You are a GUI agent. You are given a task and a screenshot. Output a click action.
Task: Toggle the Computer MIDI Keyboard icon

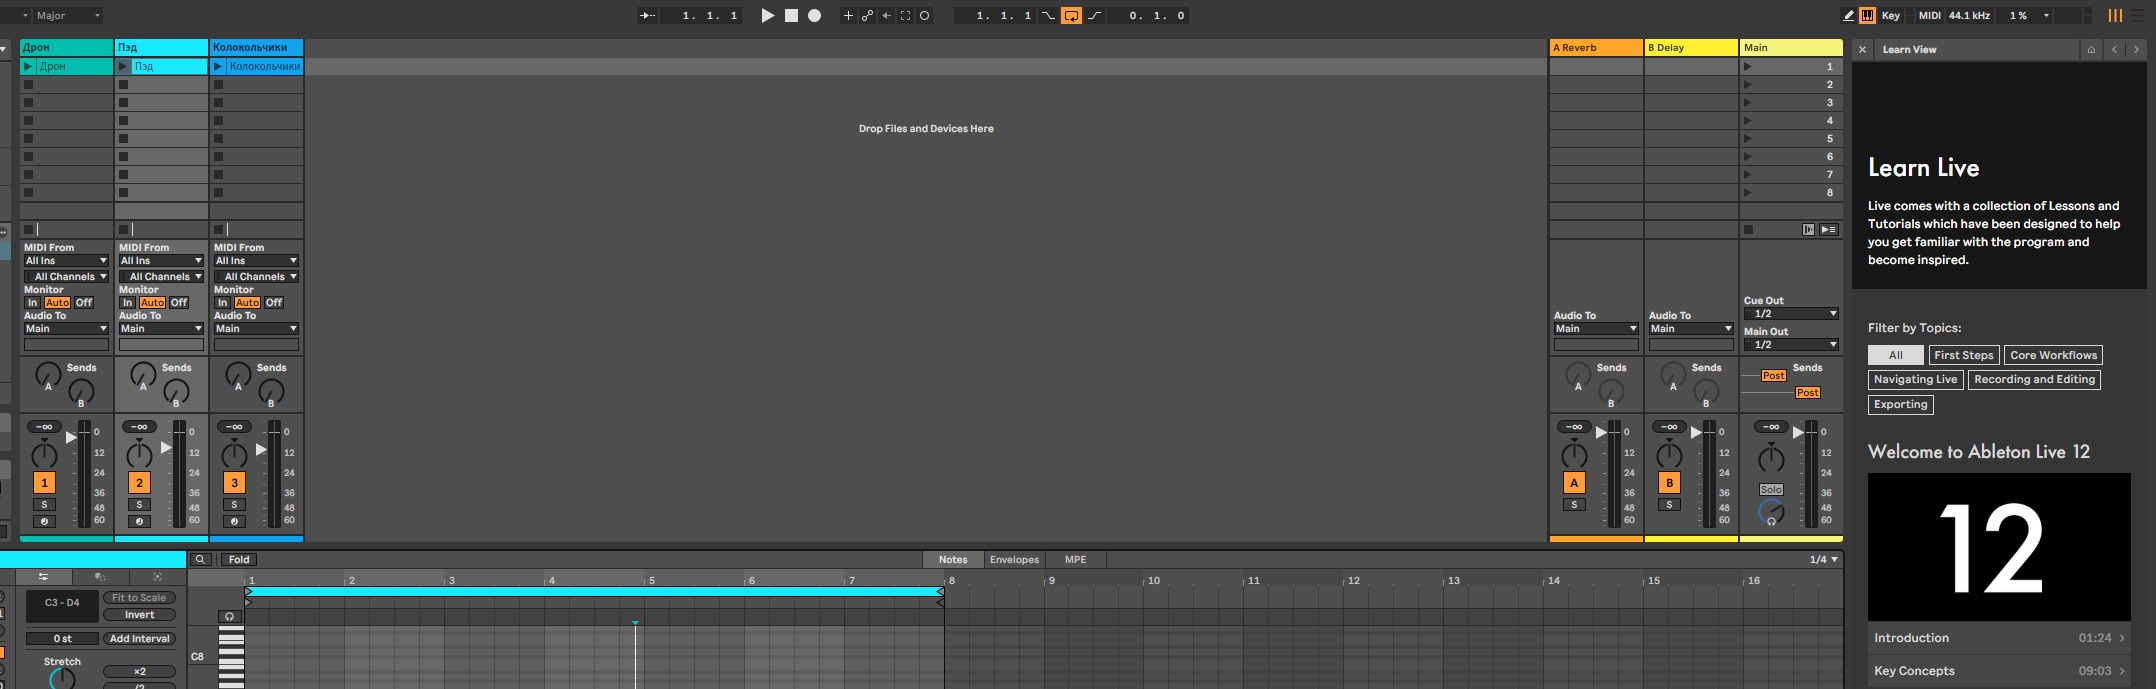click(x=1867, y=16)
